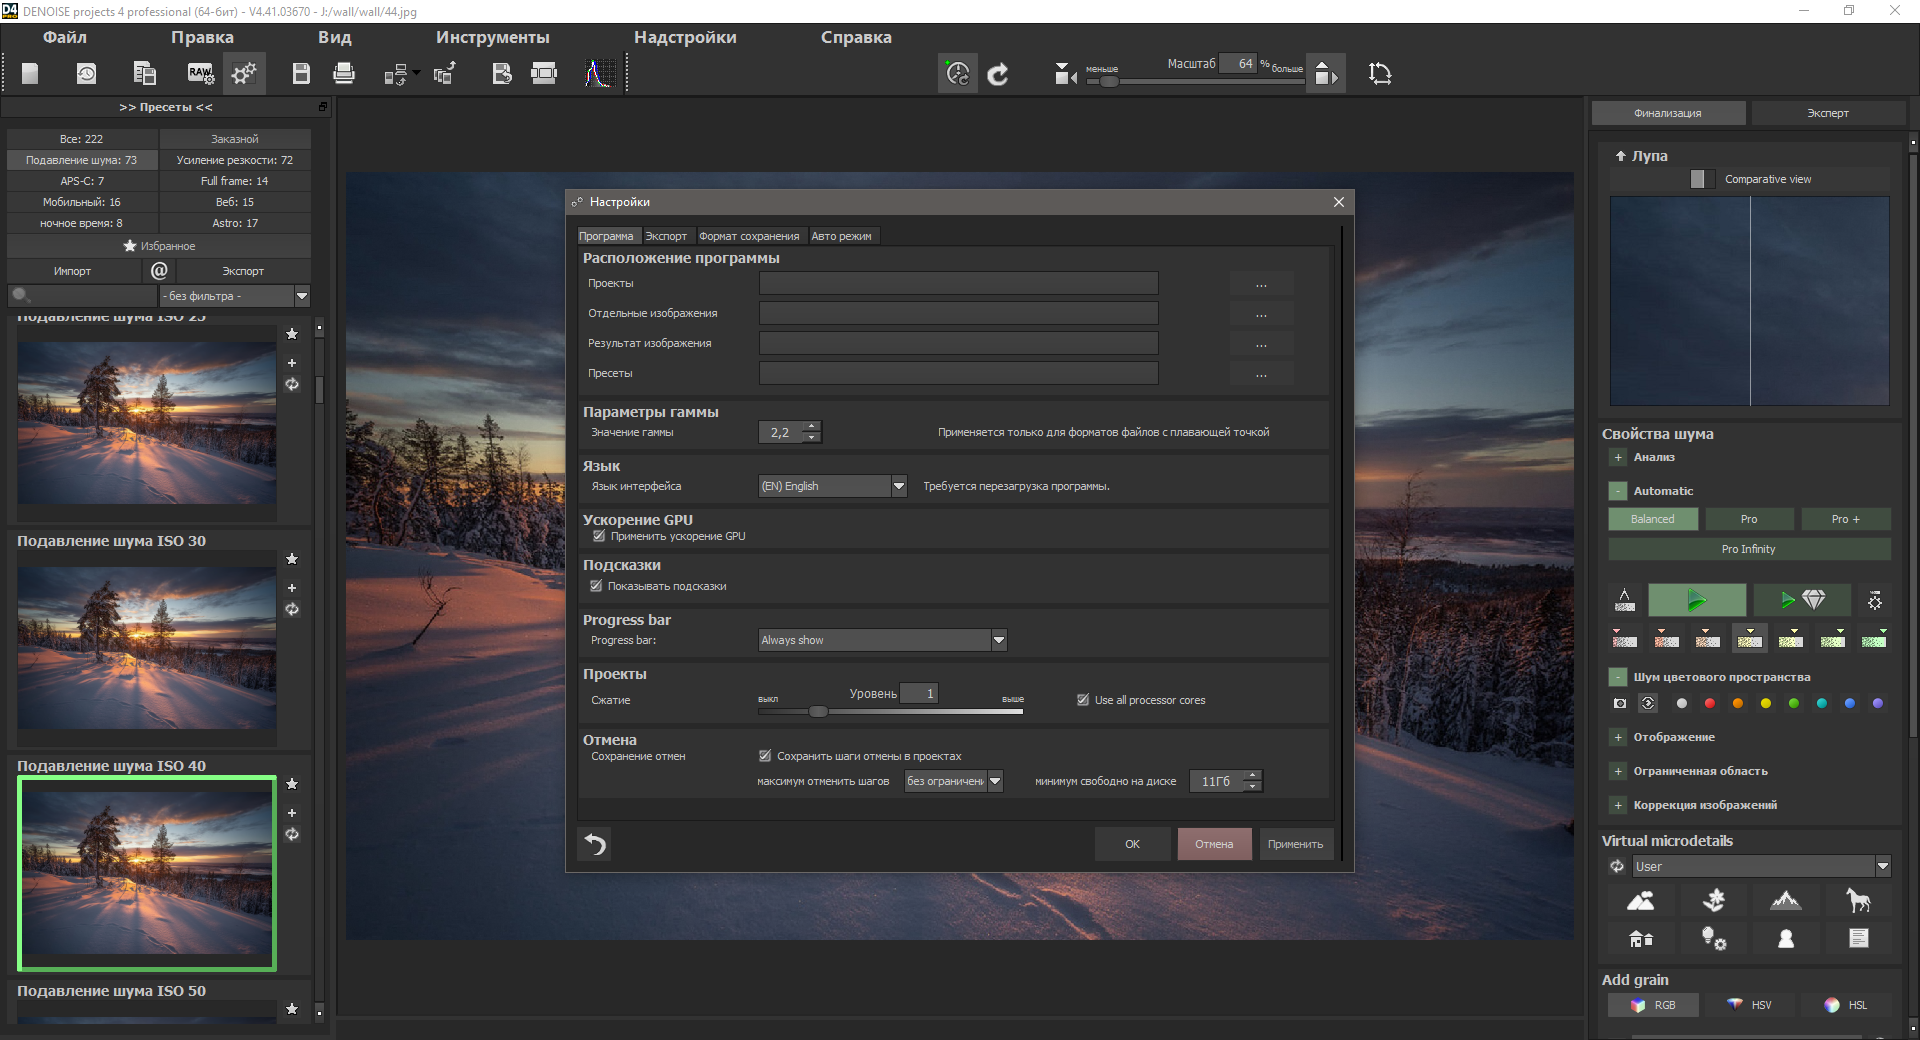This screenshot has height=1040, width=1920.
Task: Click the gears settings toolbar icon
Action: click(244, 74)
